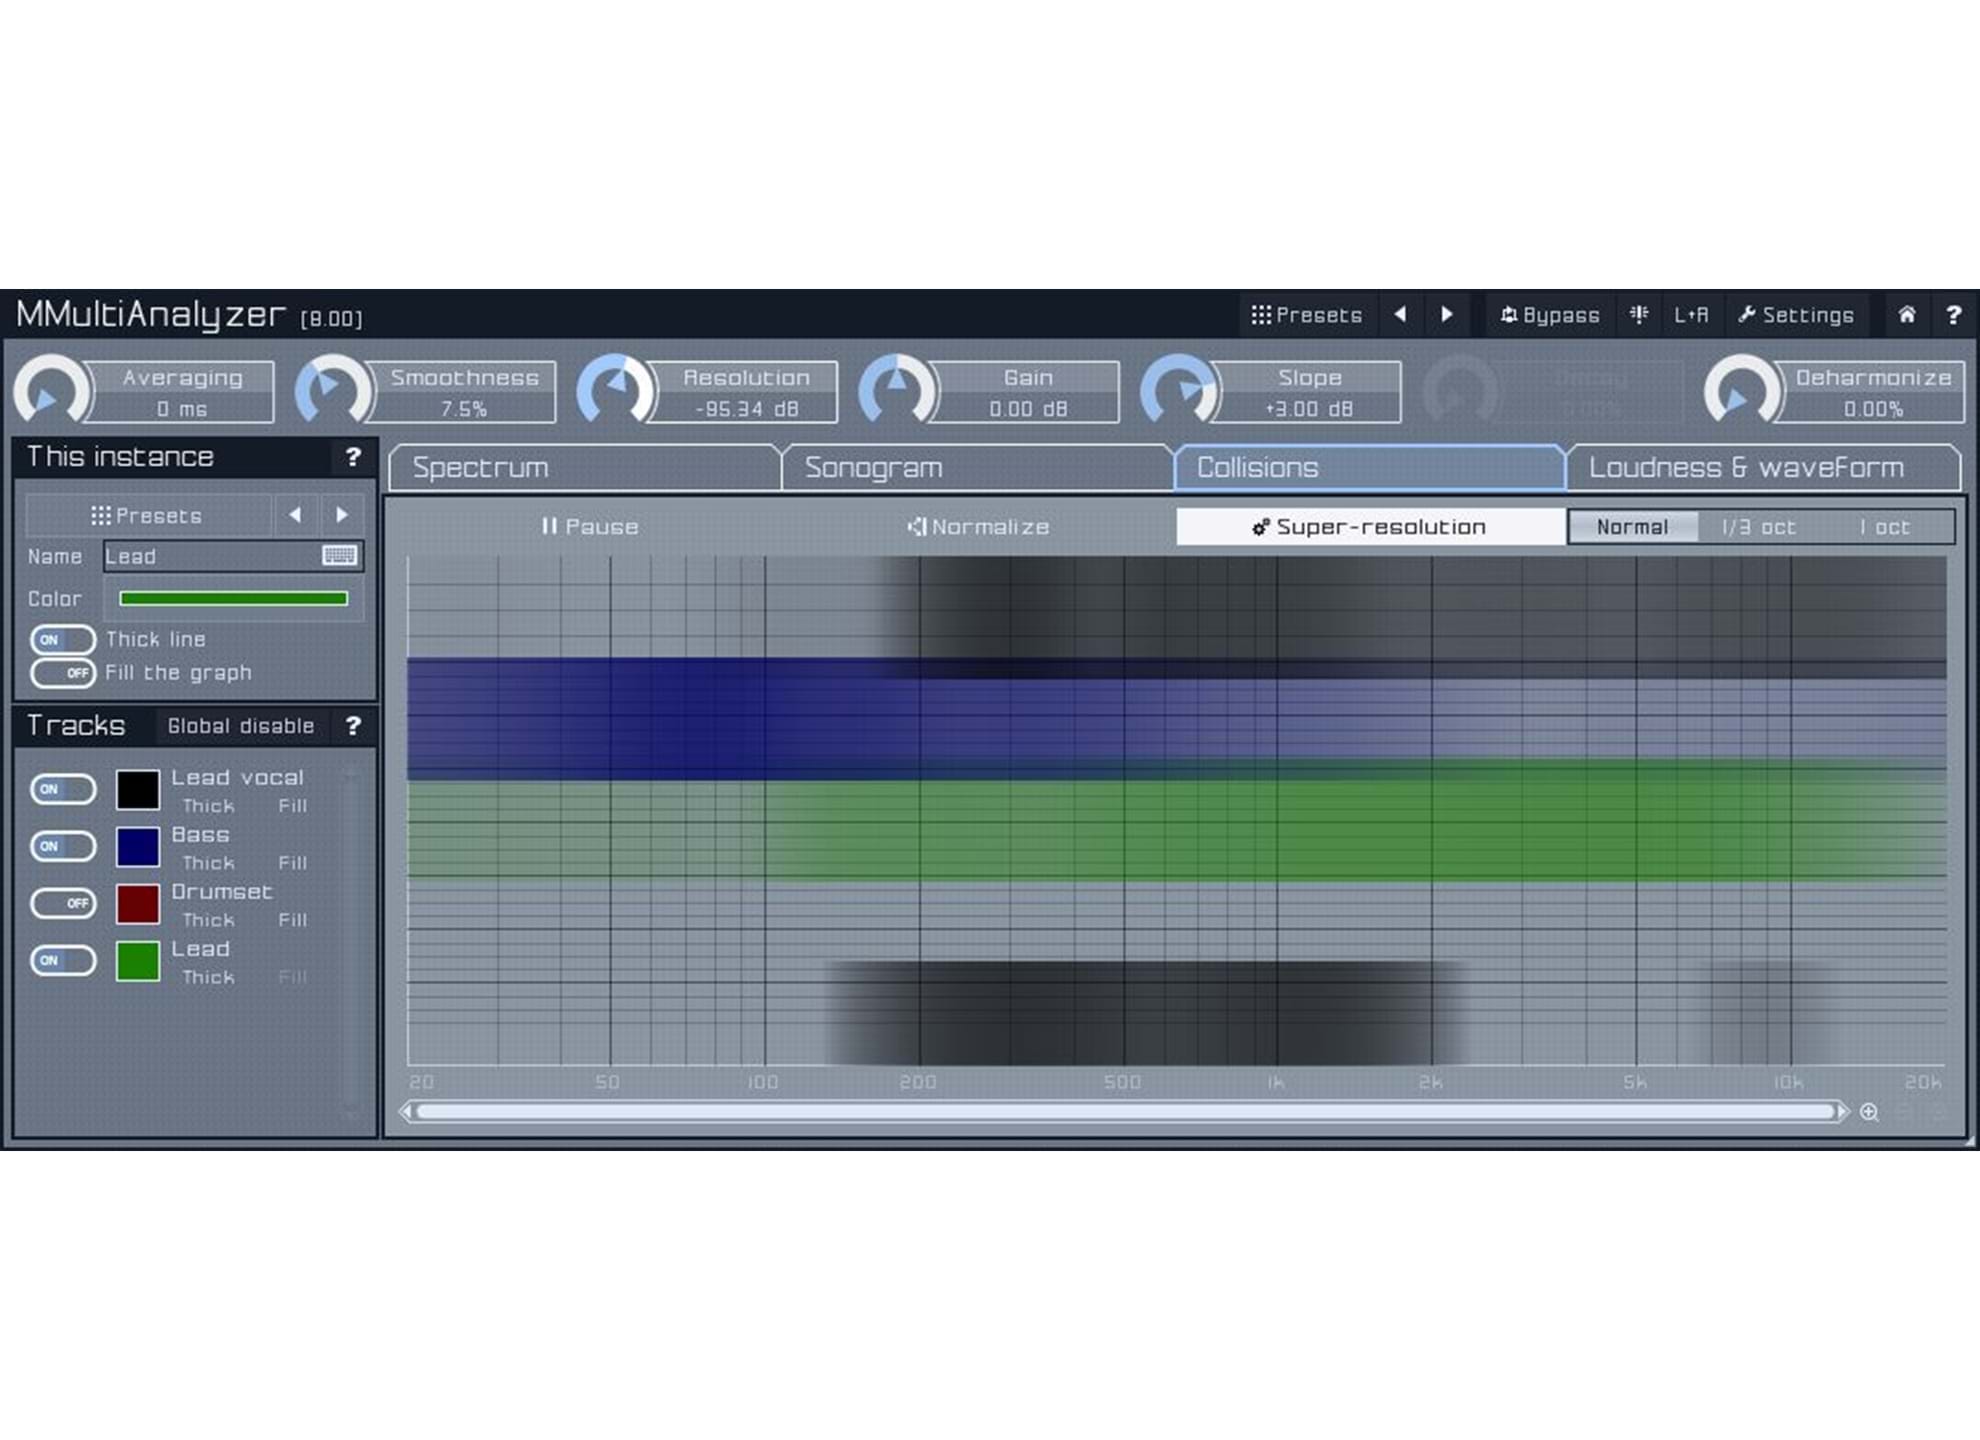
Task: Click the magnifier zoom icon under graph
Action: pyautogui.click(x=1869, y=1112)
